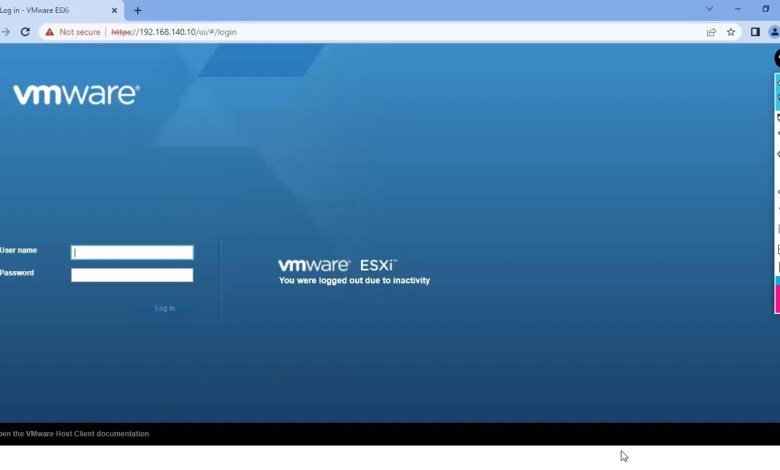780x470 pixels.
Task: Restore down the browser window
Action: [x=766, y=9]
